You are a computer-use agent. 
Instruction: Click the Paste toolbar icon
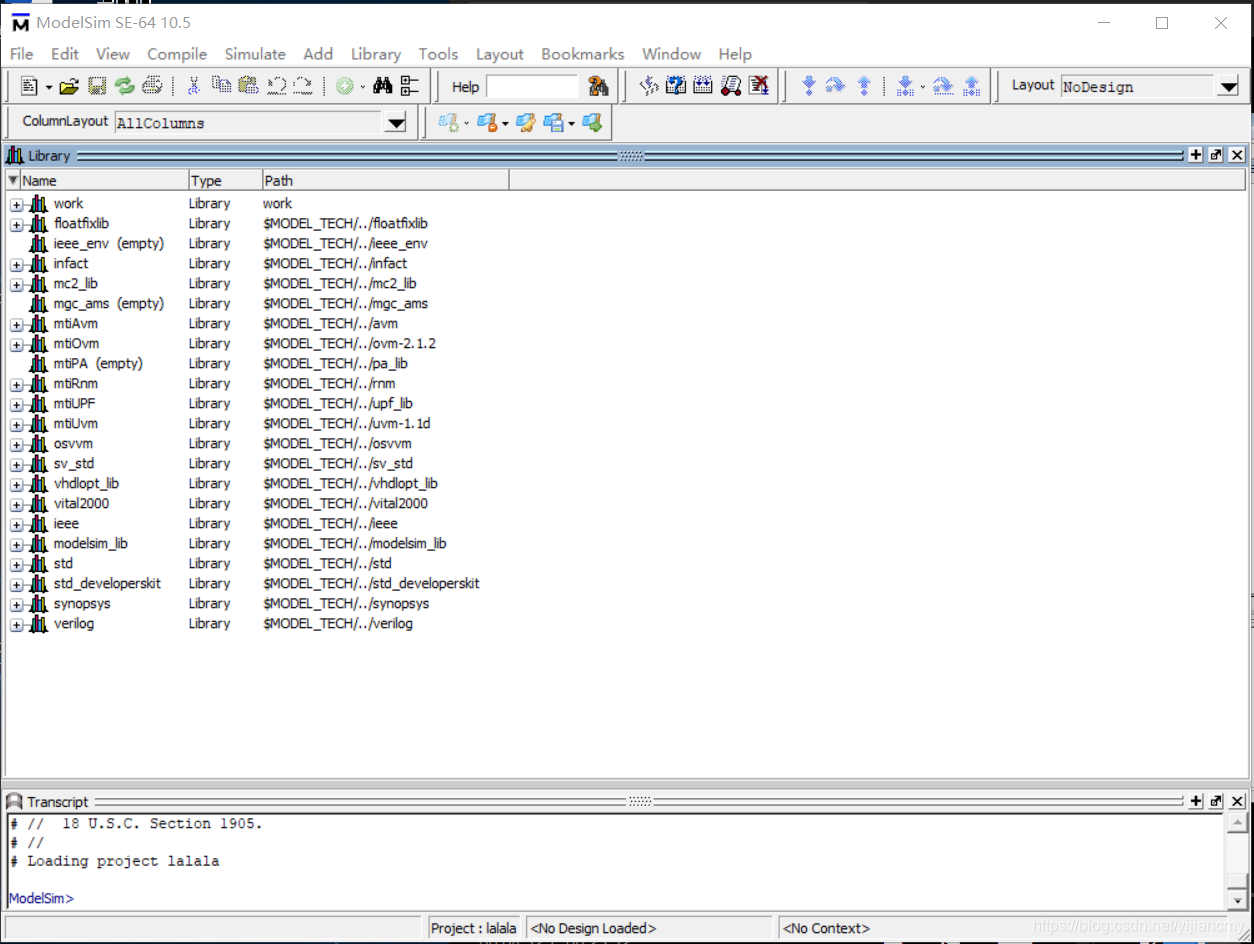pos(248,87)
